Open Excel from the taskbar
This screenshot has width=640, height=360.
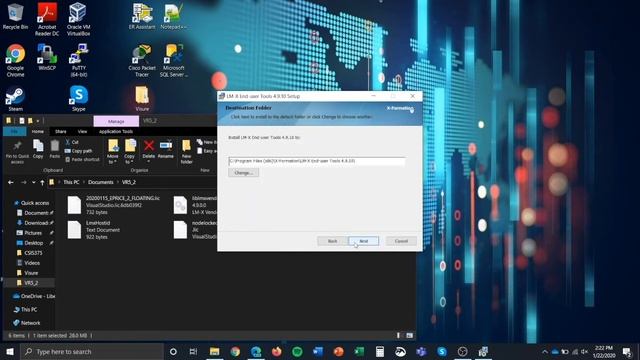359,352
